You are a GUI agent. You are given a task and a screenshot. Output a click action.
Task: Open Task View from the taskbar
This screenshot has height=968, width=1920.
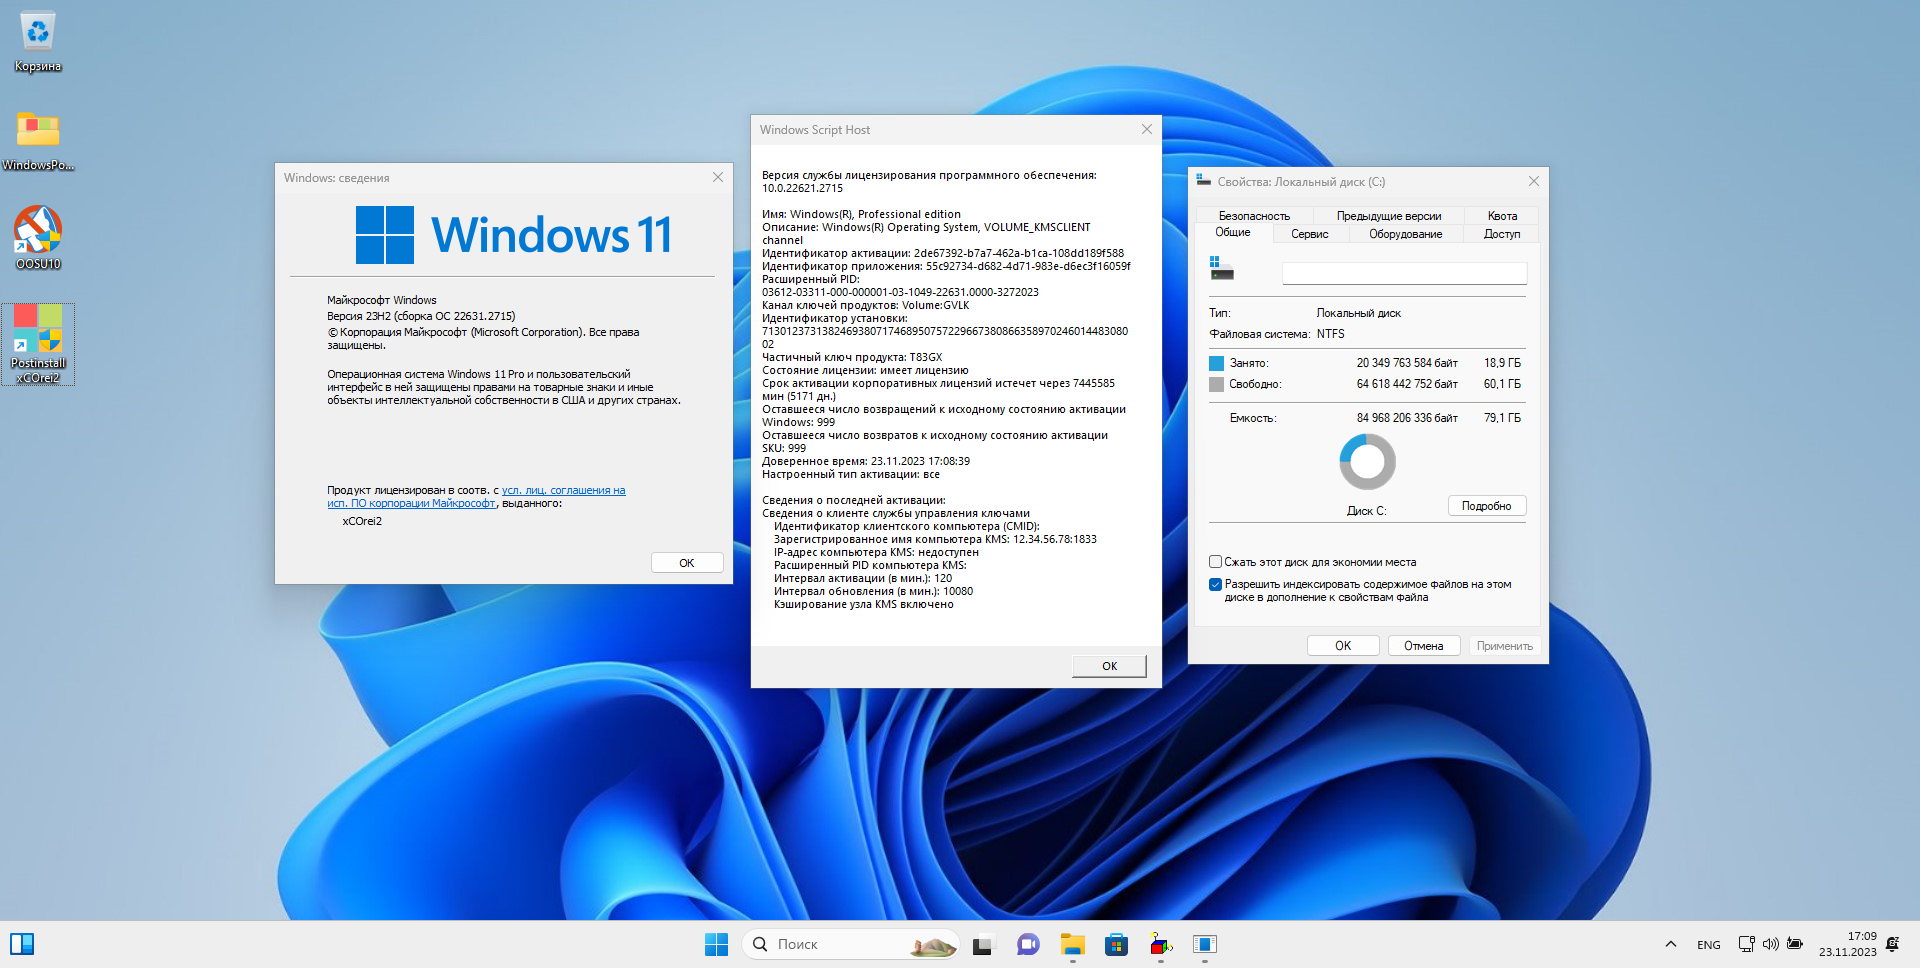983,944
